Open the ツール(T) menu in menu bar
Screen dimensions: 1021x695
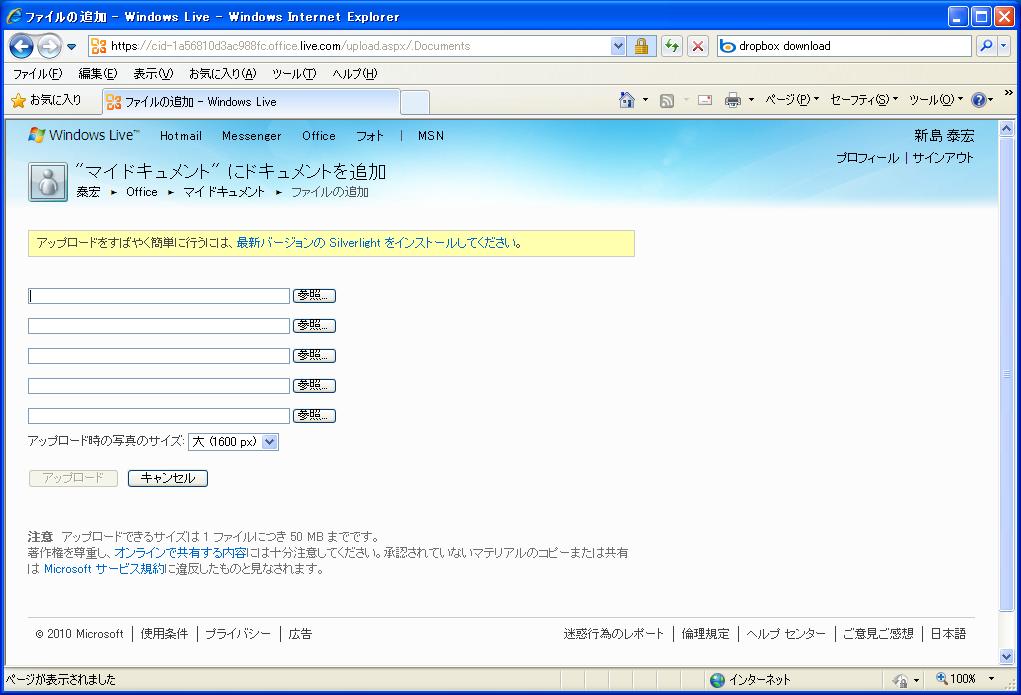pyautogui.click(x=294, y=74)
